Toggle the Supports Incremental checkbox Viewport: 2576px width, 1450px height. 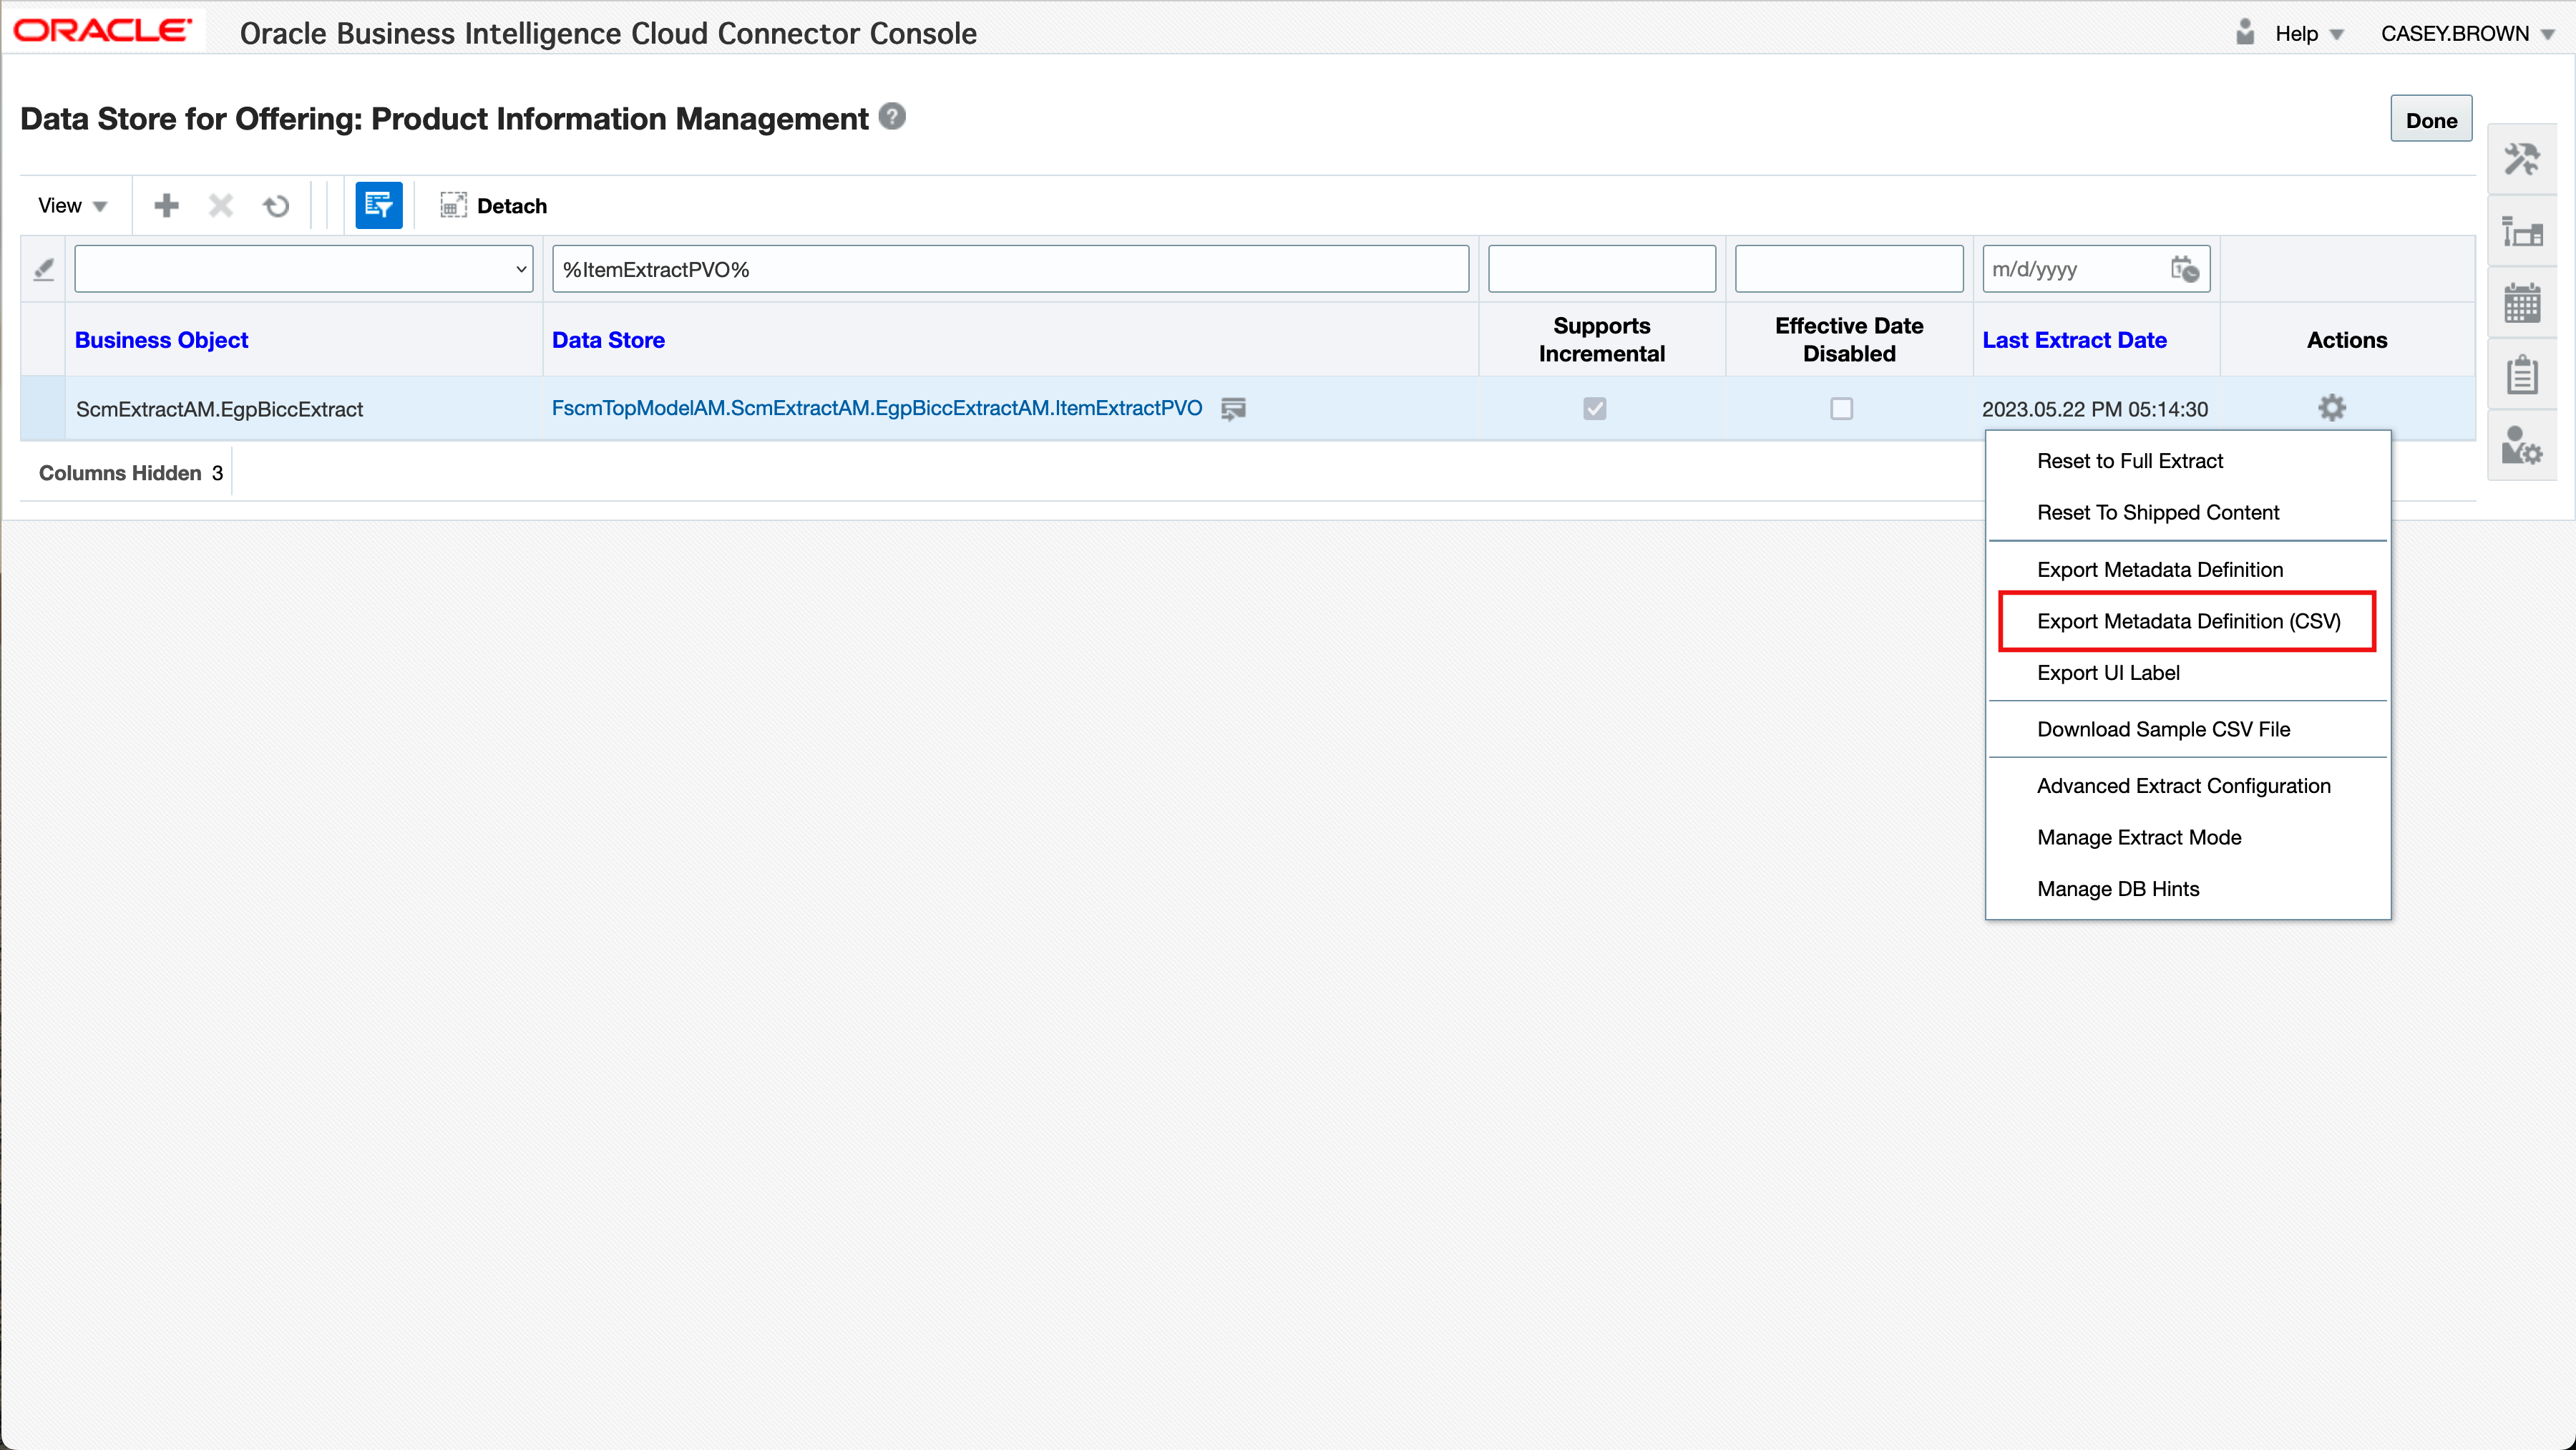point(1594,409)
